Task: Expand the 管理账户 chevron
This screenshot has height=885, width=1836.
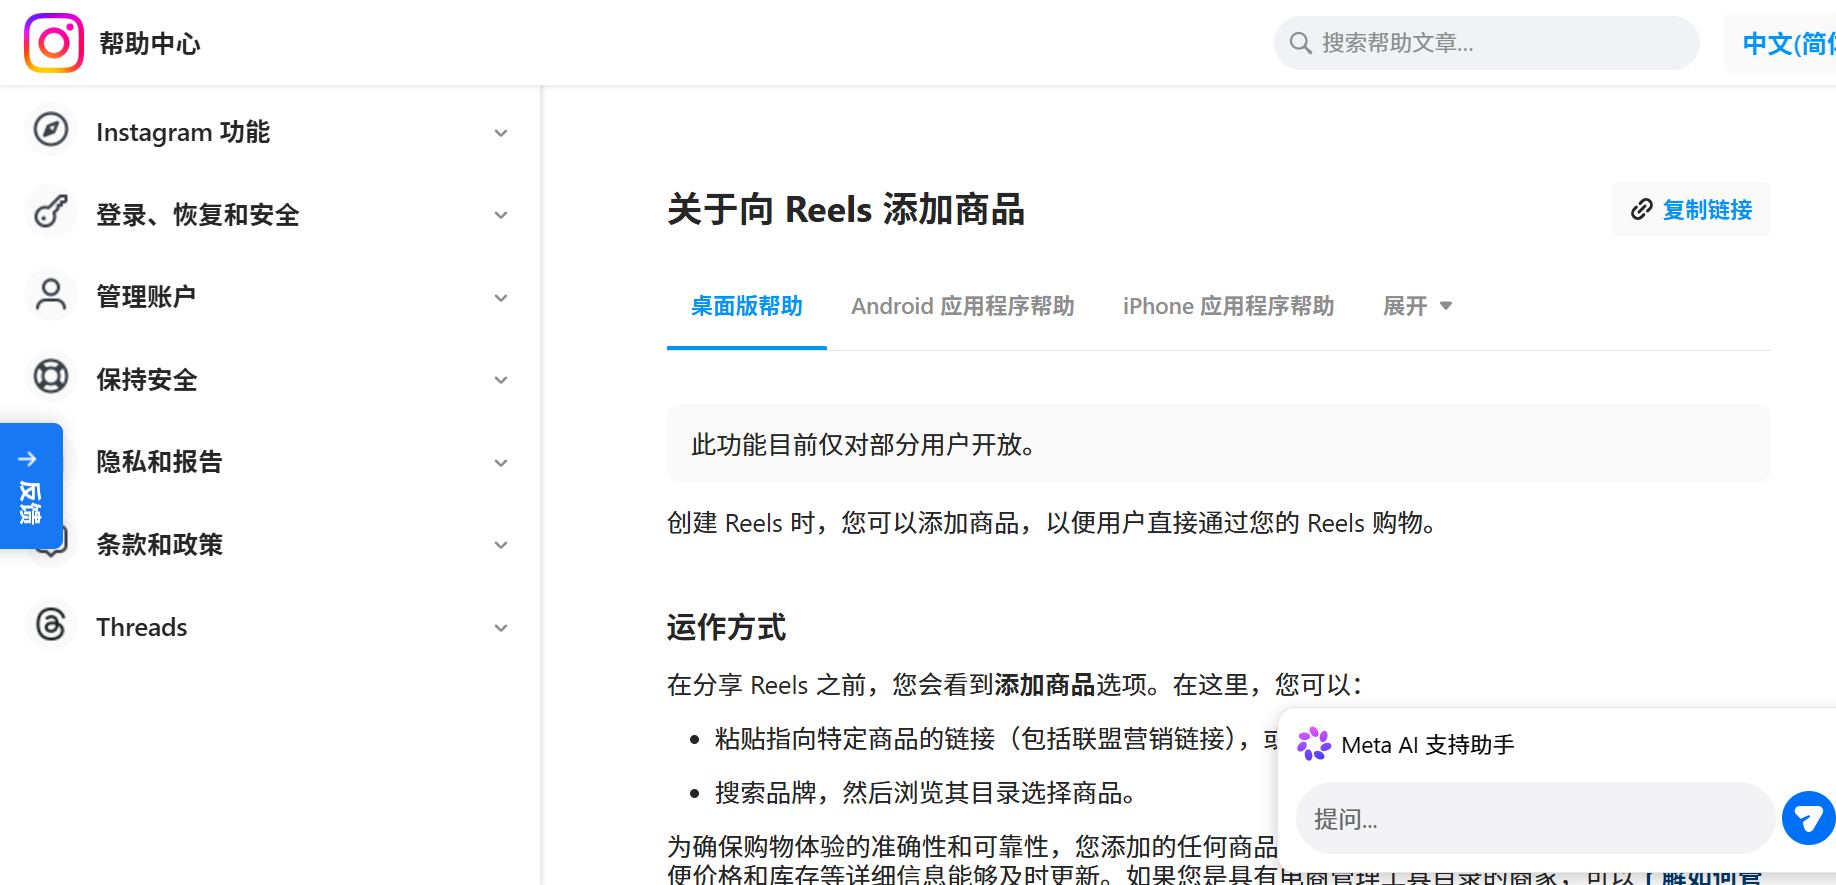Action: 501,298
